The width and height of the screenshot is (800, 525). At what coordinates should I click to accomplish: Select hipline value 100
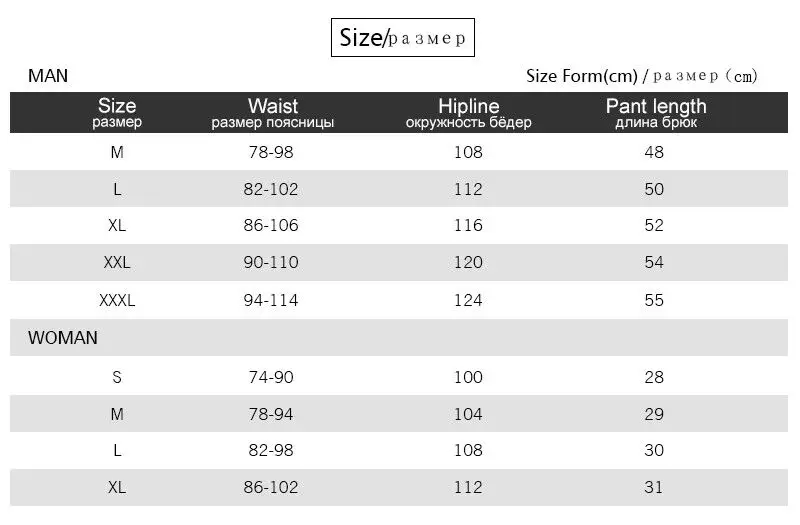pos(468,377)
